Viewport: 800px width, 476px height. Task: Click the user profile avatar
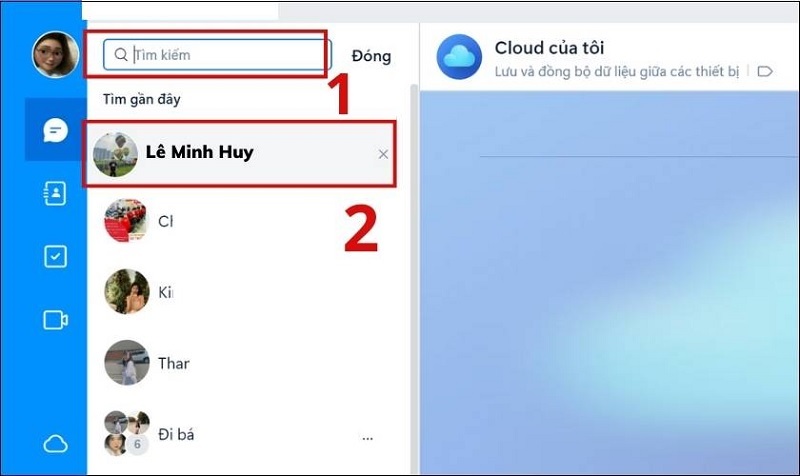point(55,55)
